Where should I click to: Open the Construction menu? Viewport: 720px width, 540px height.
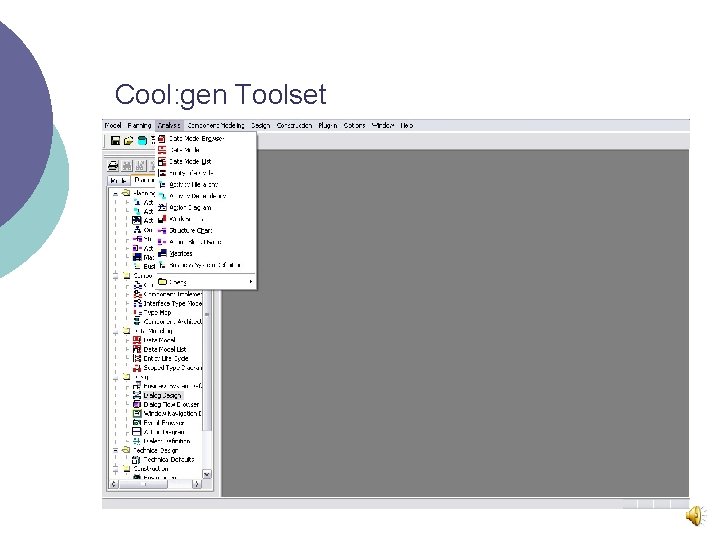point(294,125)
